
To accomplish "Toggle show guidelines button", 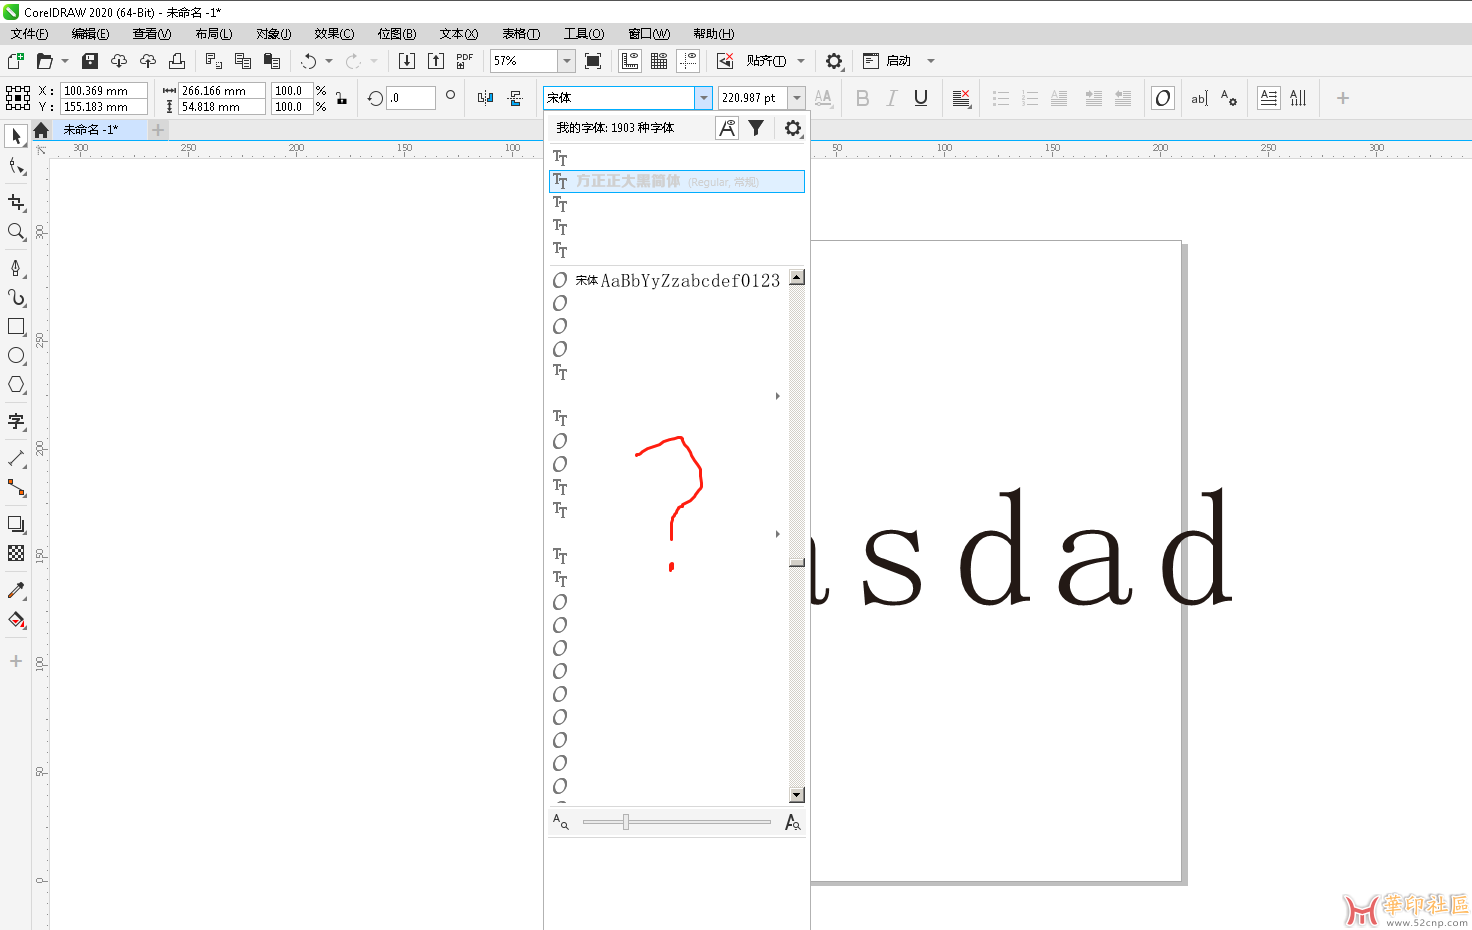I will 688,61.
